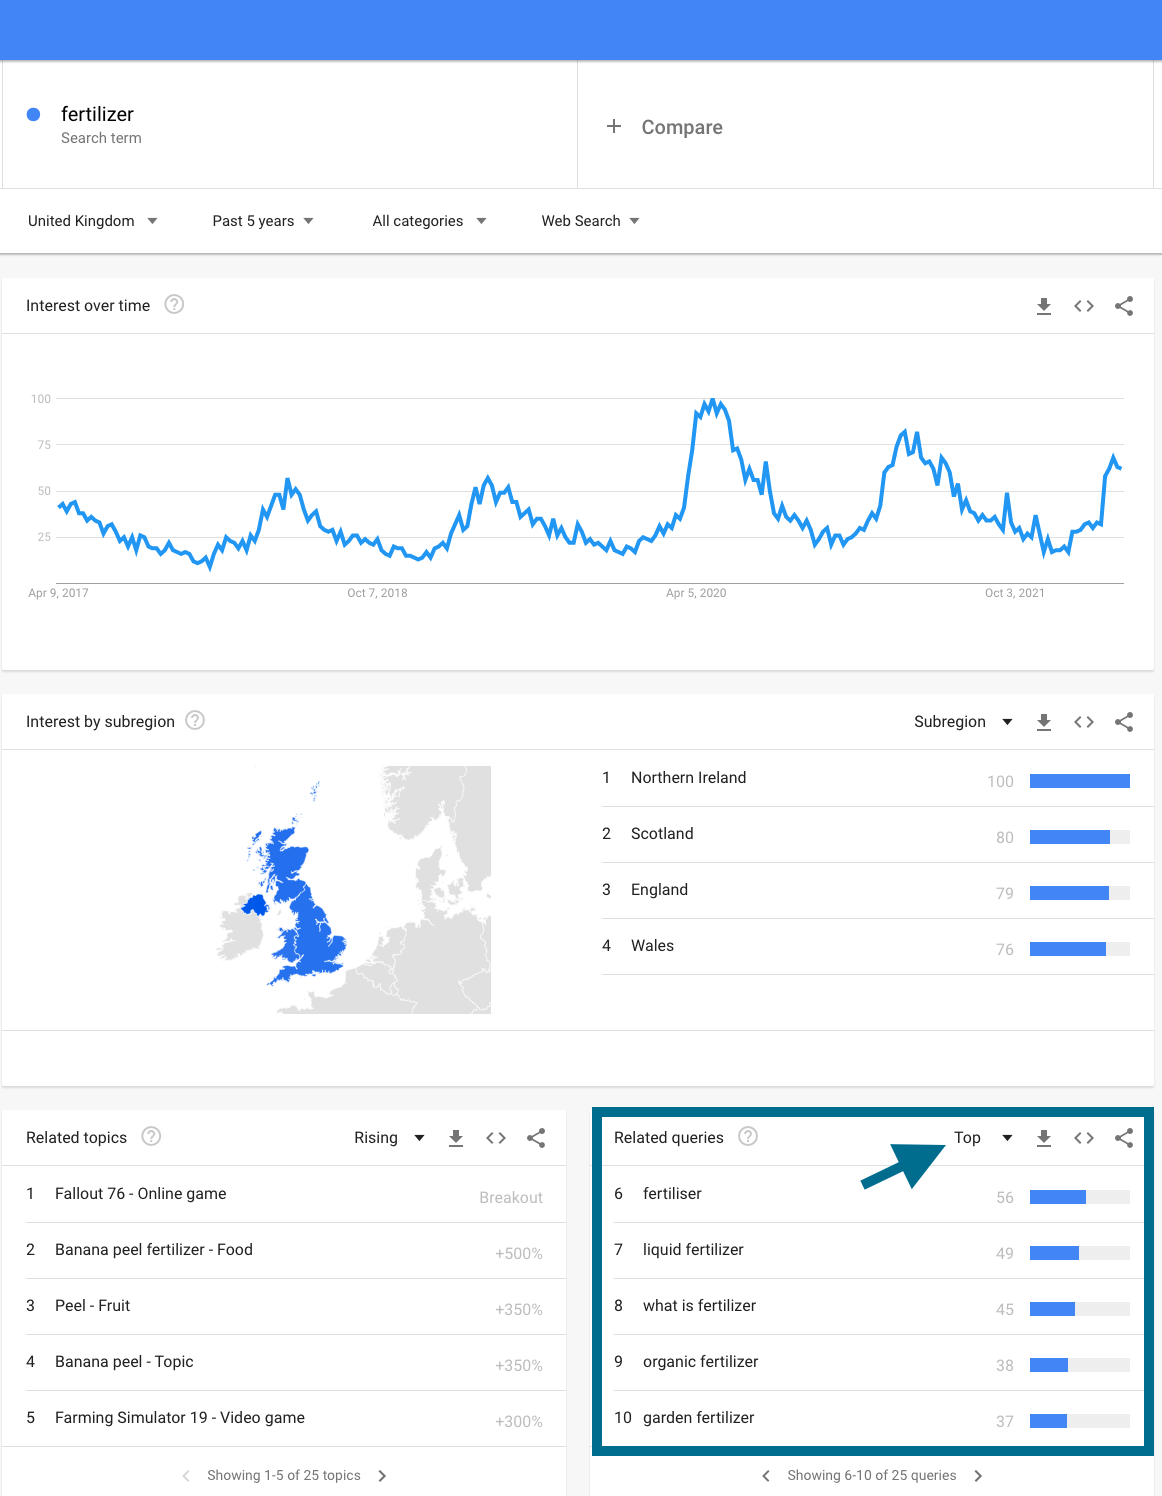
Task: Open help for Interest over time
Action: tap(174, 305)
